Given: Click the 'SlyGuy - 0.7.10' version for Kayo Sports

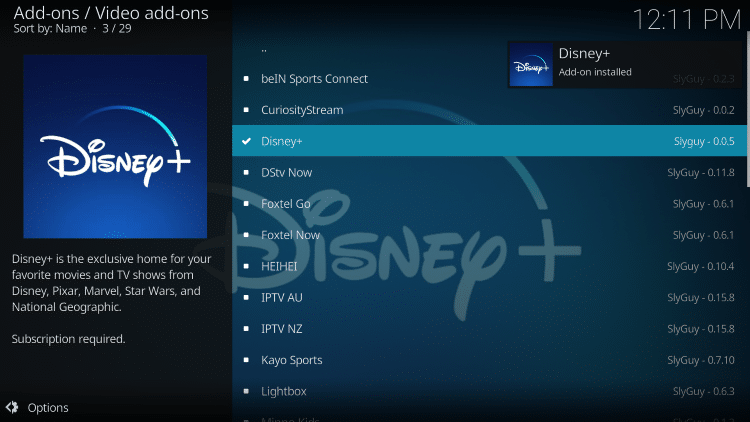Looking at the screenshot, I should (701, 360).
